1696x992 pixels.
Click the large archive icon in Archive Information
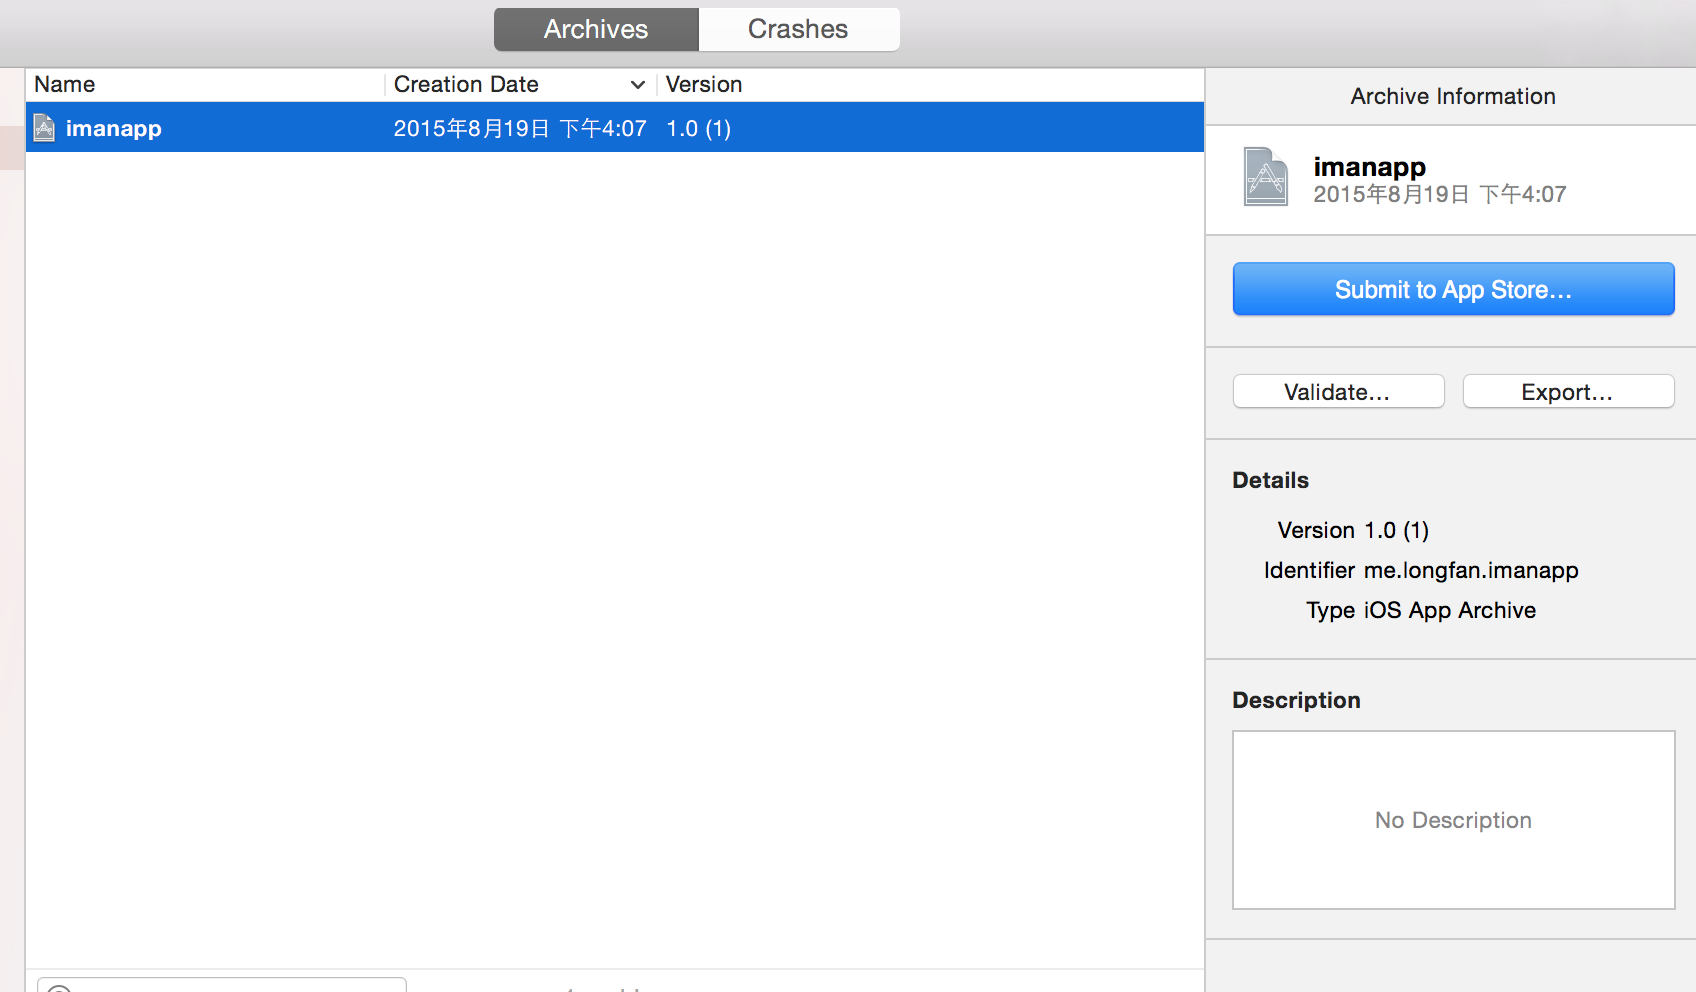point(1265,177)
